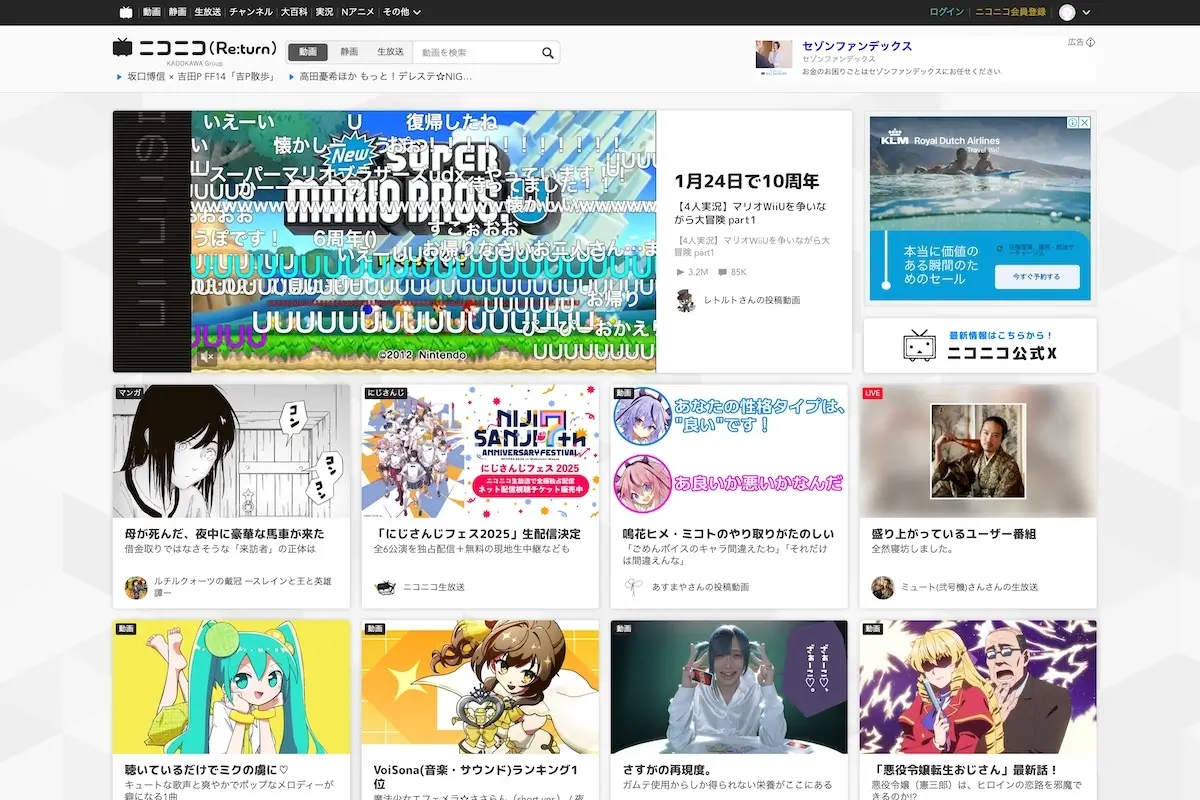Click the ログイン link
This screenshot has height=800, width=1200.
[x=944, y=11]
